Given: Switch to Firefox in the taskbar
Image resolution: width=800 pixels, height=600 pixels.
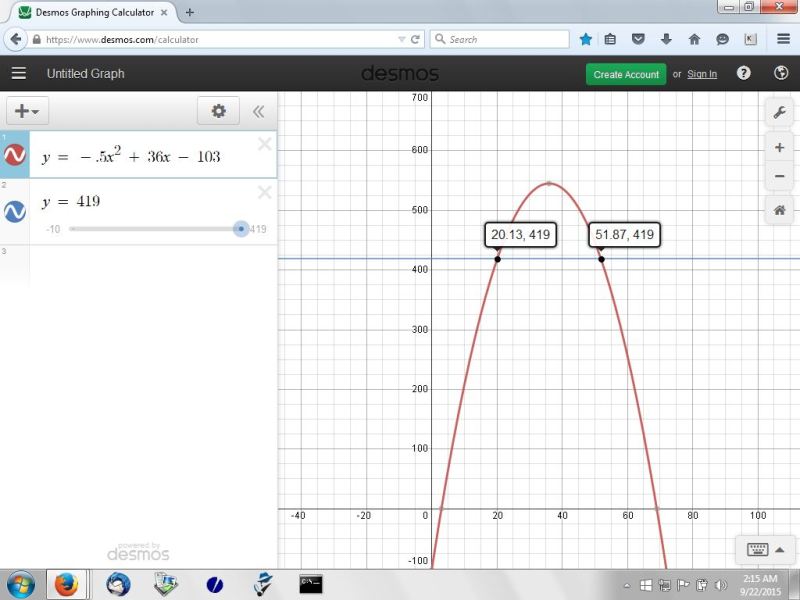Looking at the screenshot, I should tap(67, 585).
